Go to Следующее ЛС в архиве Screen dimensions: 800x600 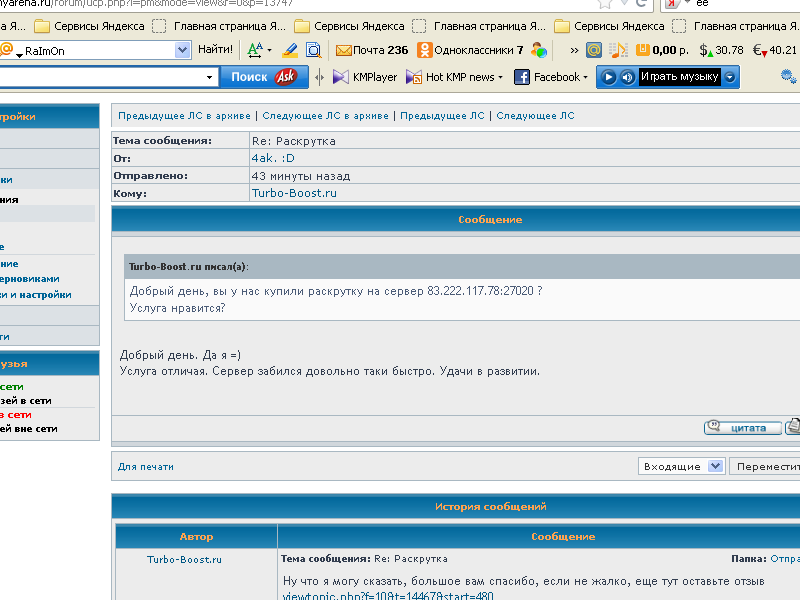[325, 116]
